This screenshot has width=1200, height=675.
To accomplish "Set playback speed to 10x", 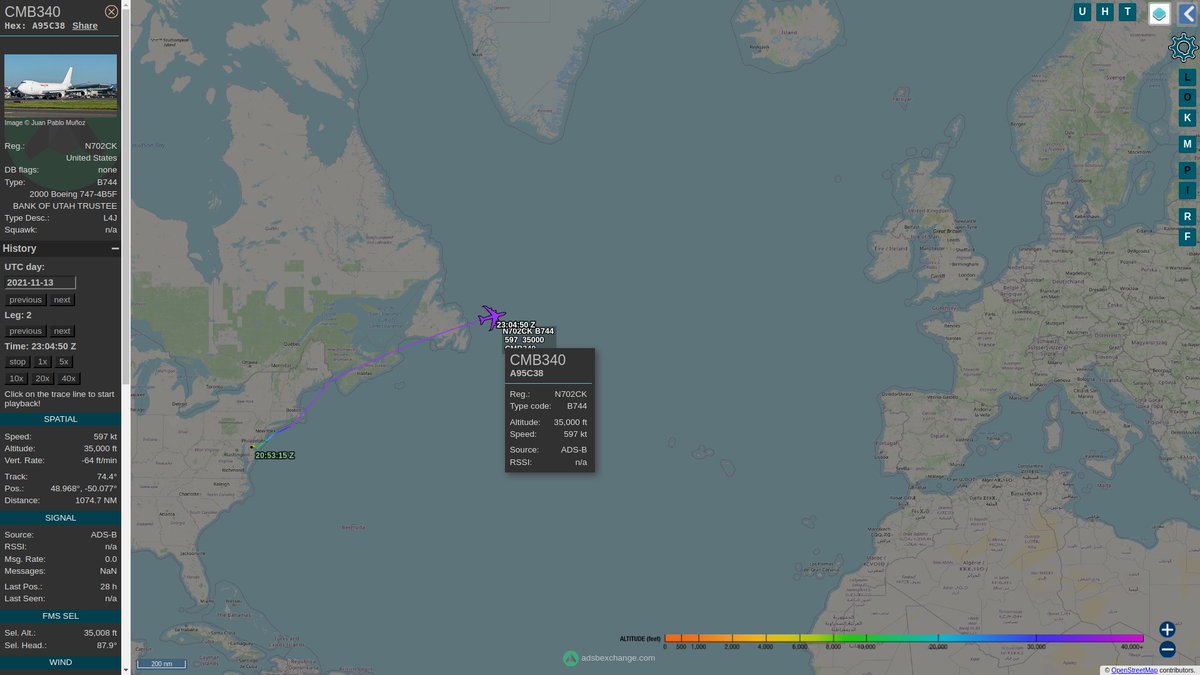I will [17, 378].
